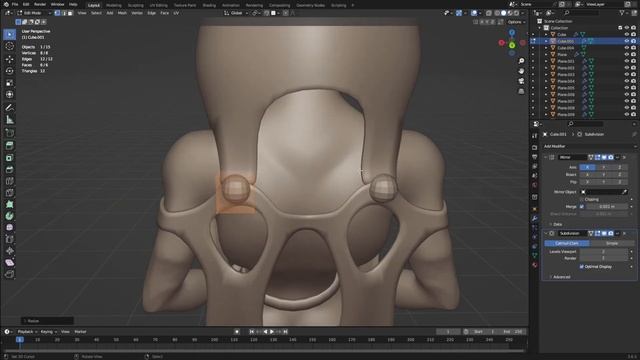Select the Loop Cut tool
Screen dimensions: 640x360
click(9, 181)
